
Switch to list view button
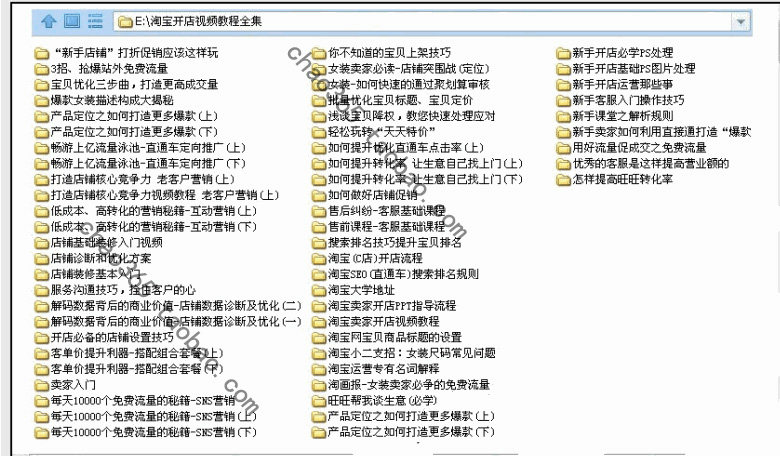[x=95, y=21]
